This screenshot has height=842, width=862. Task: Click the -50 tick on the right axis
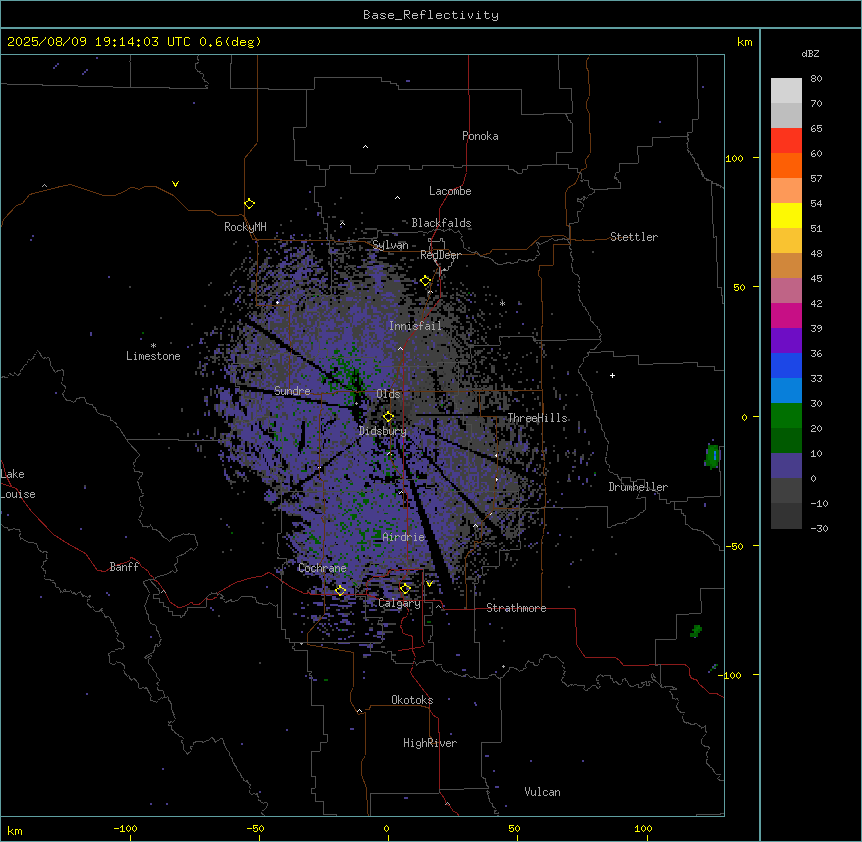(734, 546)
